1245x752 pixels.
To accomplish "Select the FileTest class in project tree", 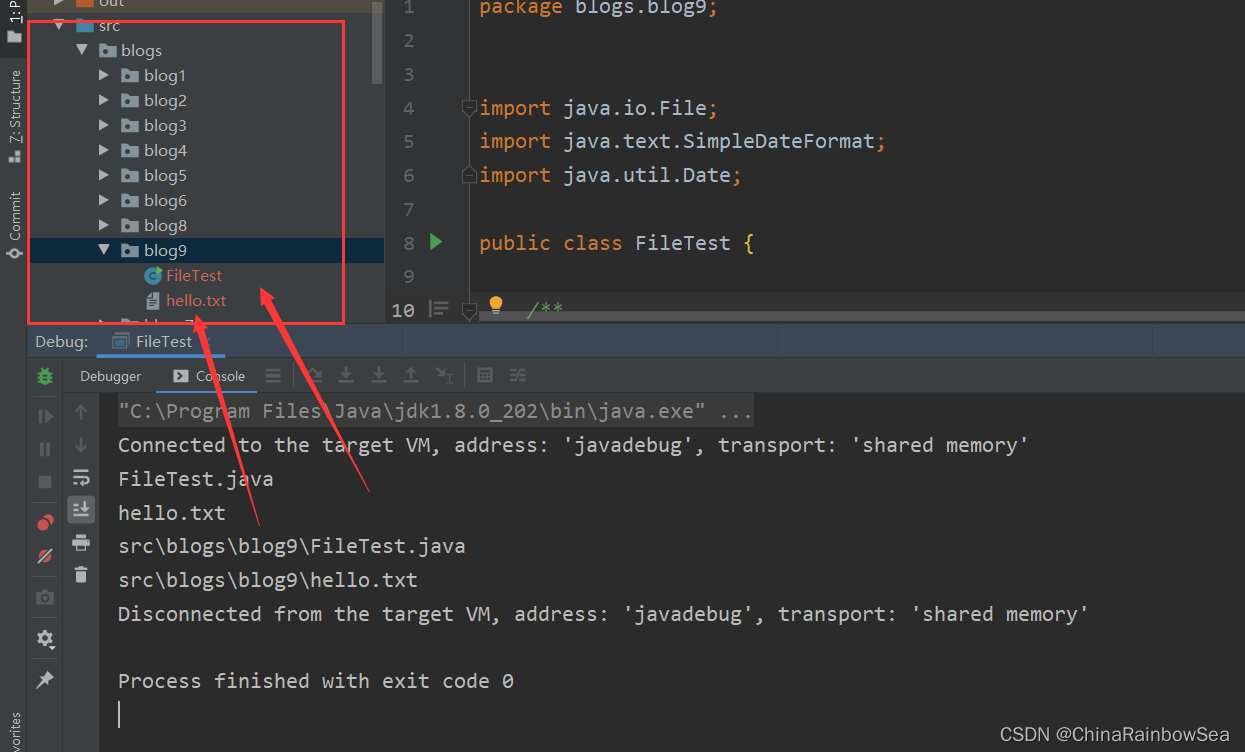I will (194, 275).
